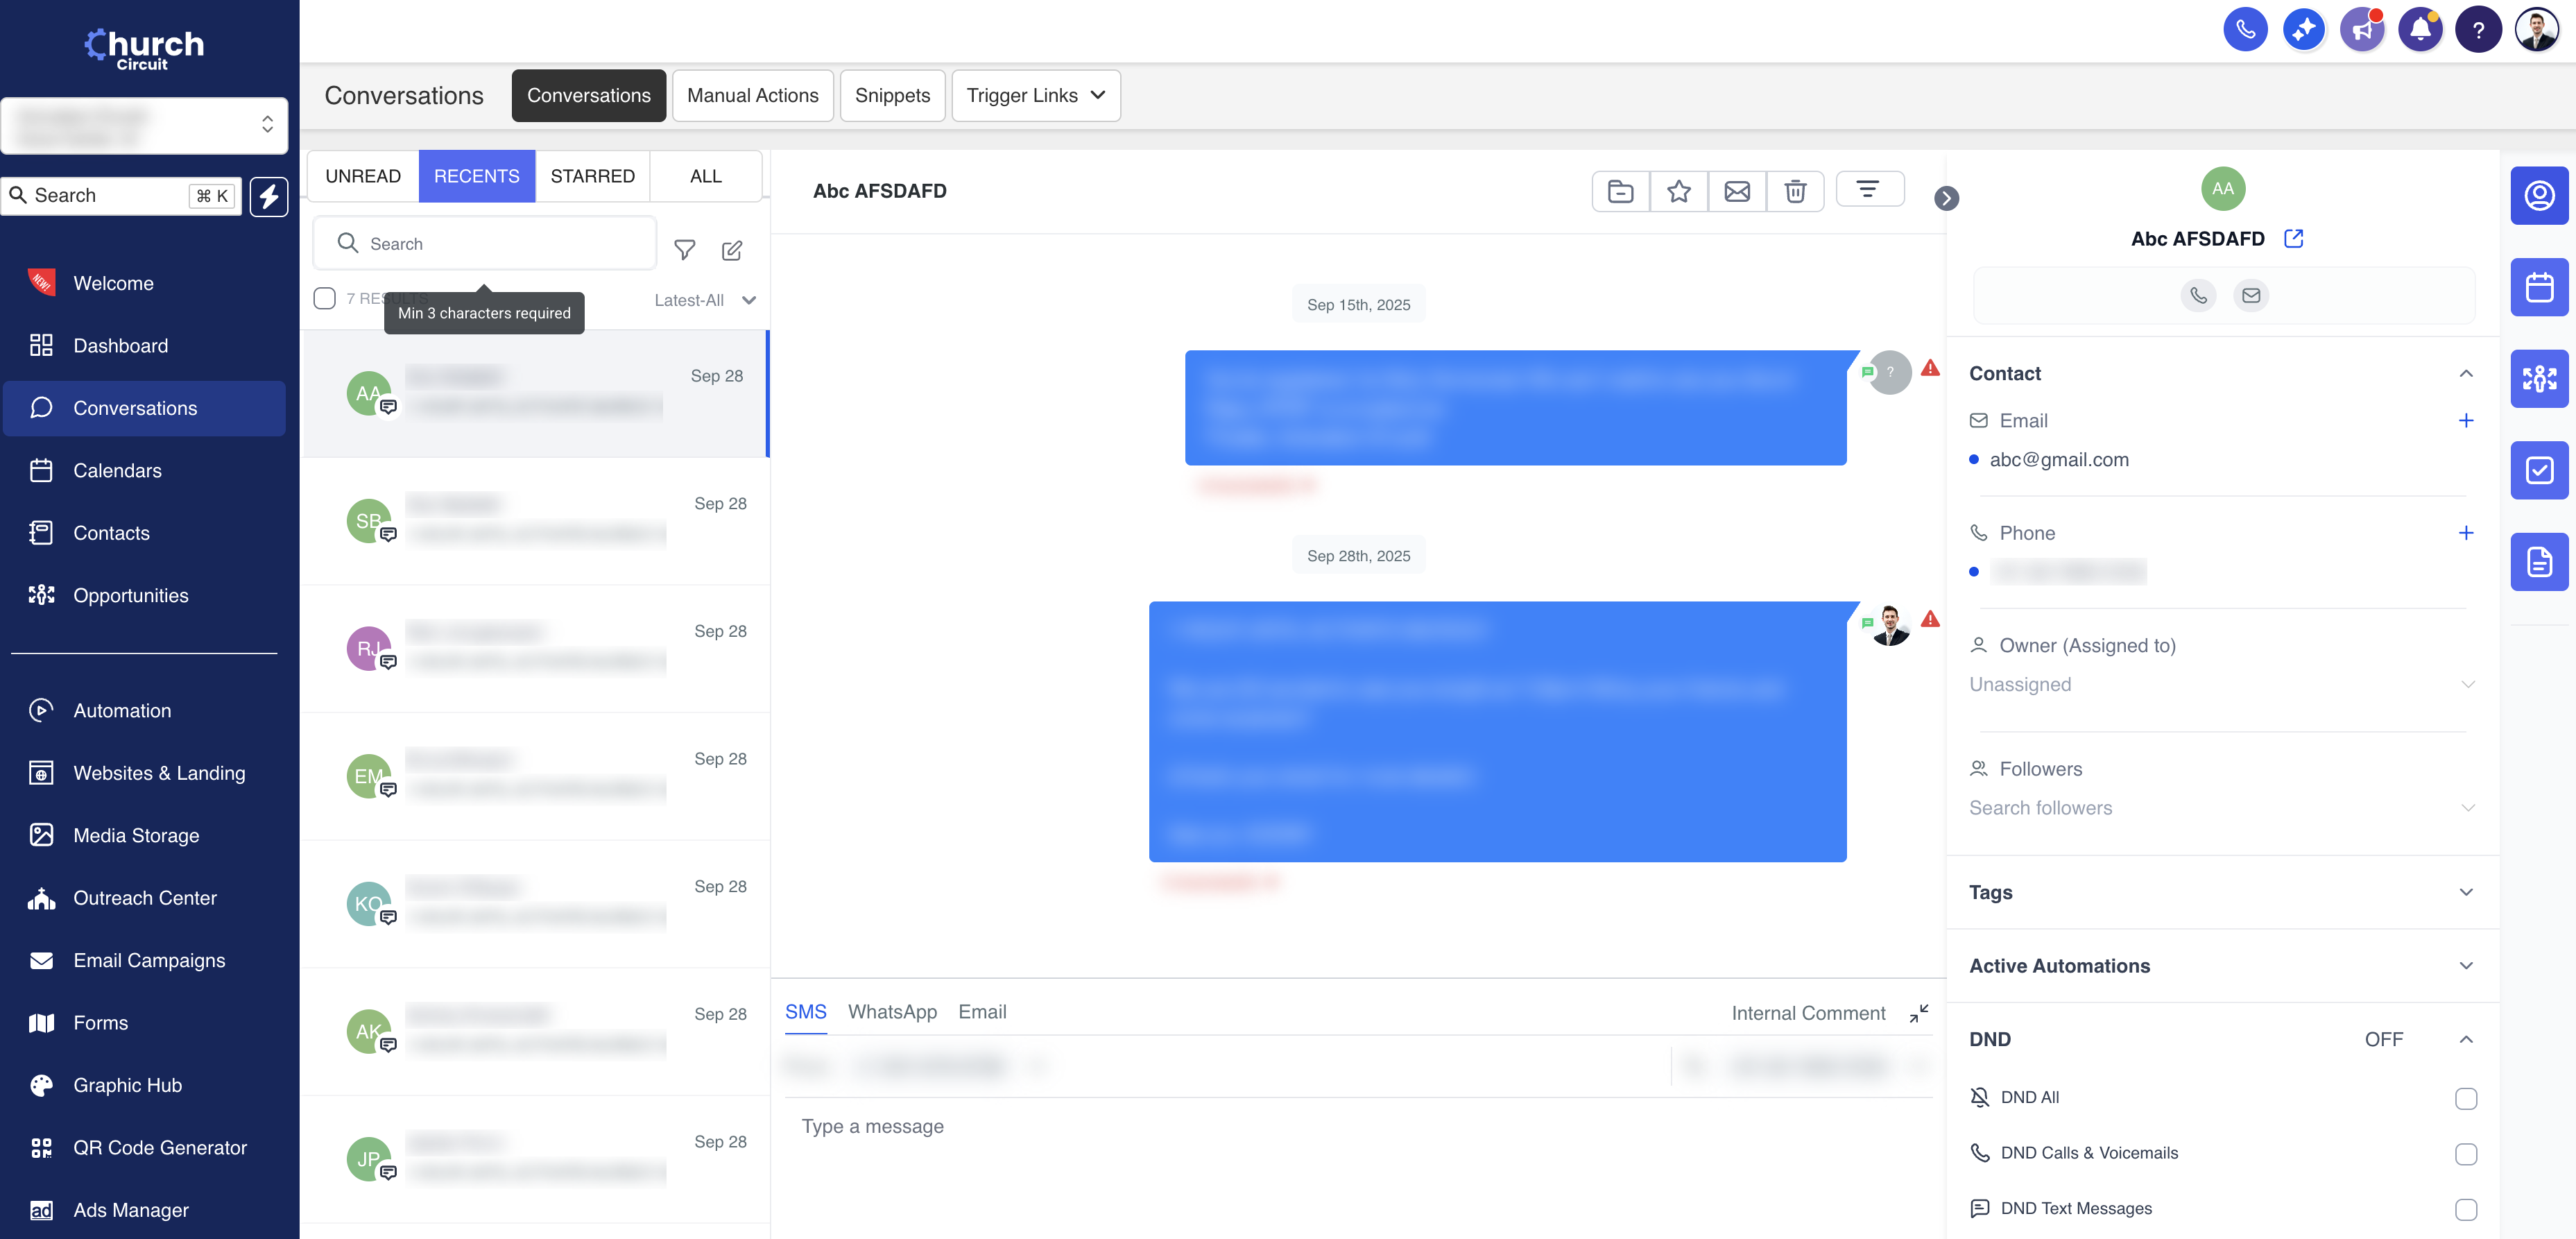The image size is (2576, 1239).
Task: Open the Trigger Links dropdown
Action: [x=1035, y=95]
